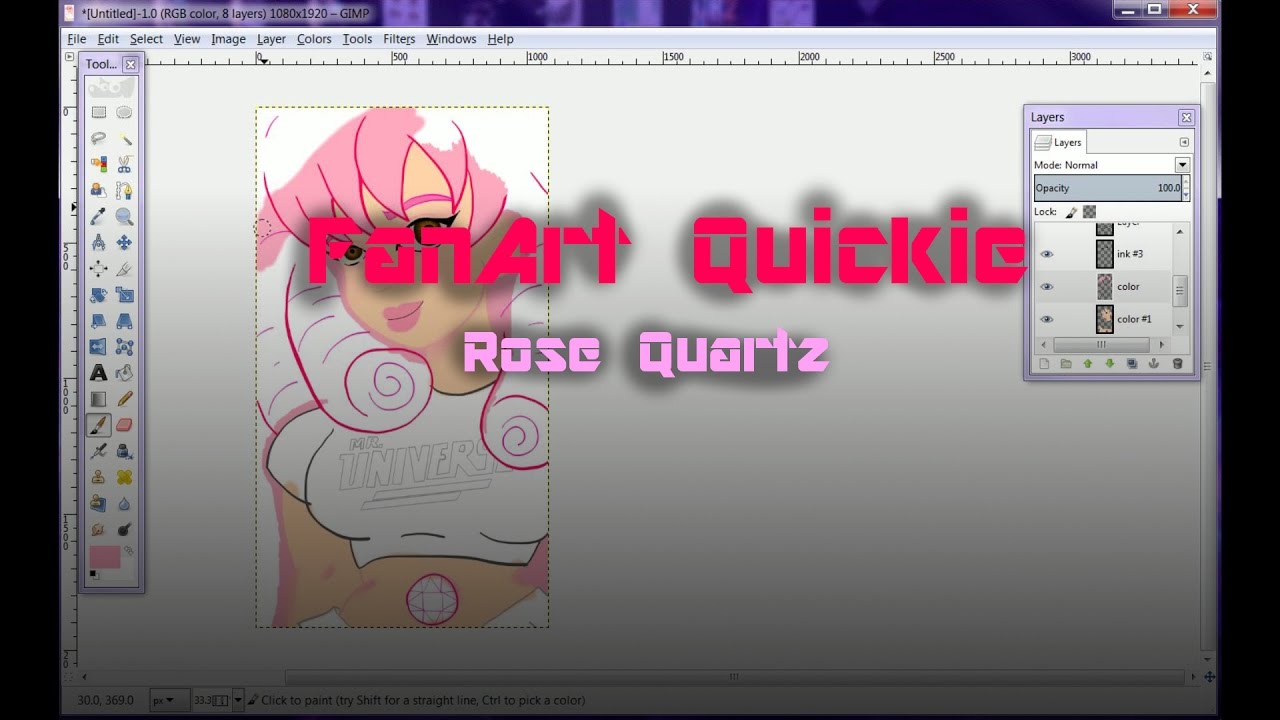The image size is (1280, 720).
Task: Open the zoom percentage dropdown
Action: (238, 700)
